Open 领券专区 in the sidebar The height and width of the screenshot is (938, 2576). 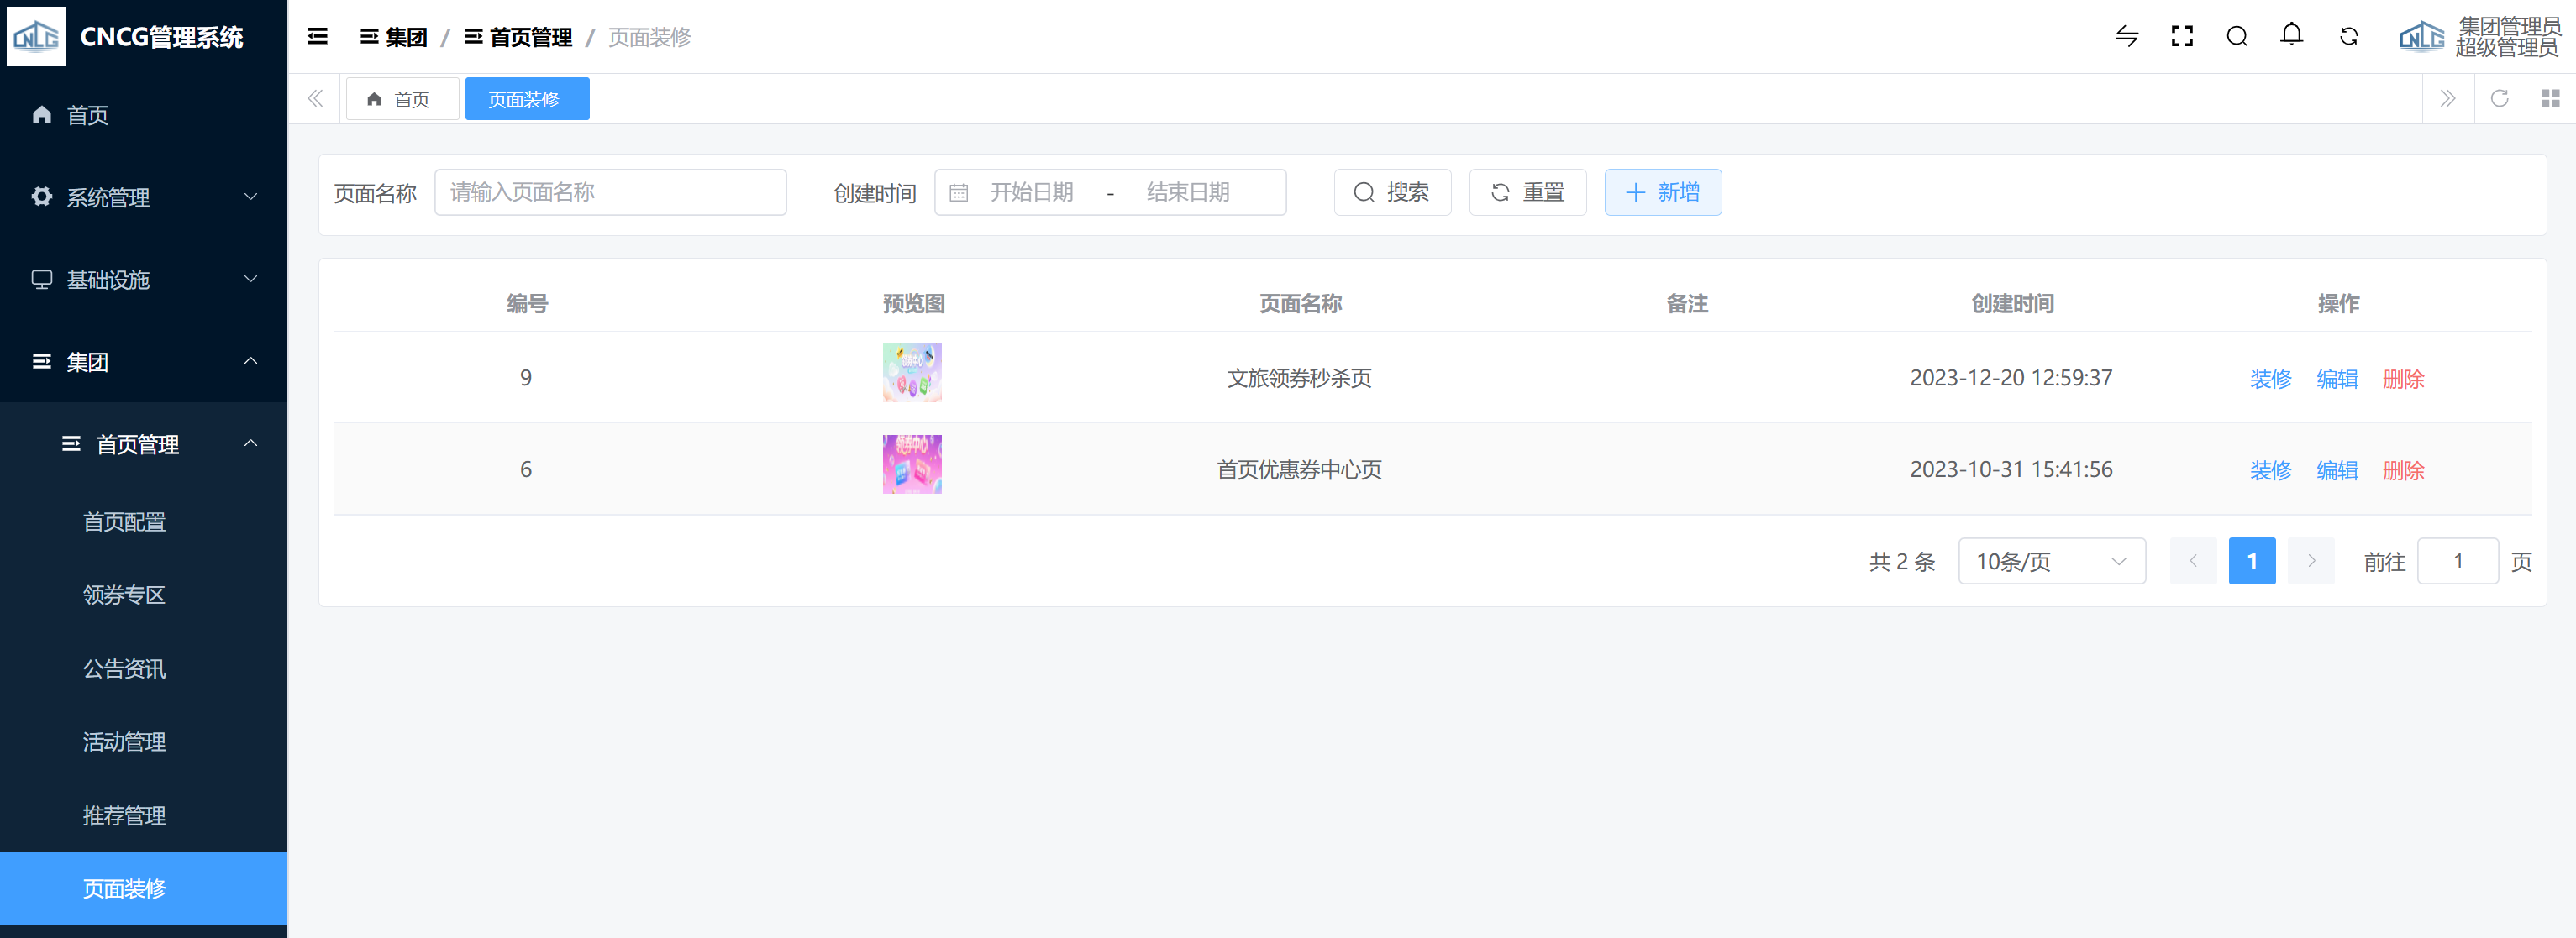124,595
